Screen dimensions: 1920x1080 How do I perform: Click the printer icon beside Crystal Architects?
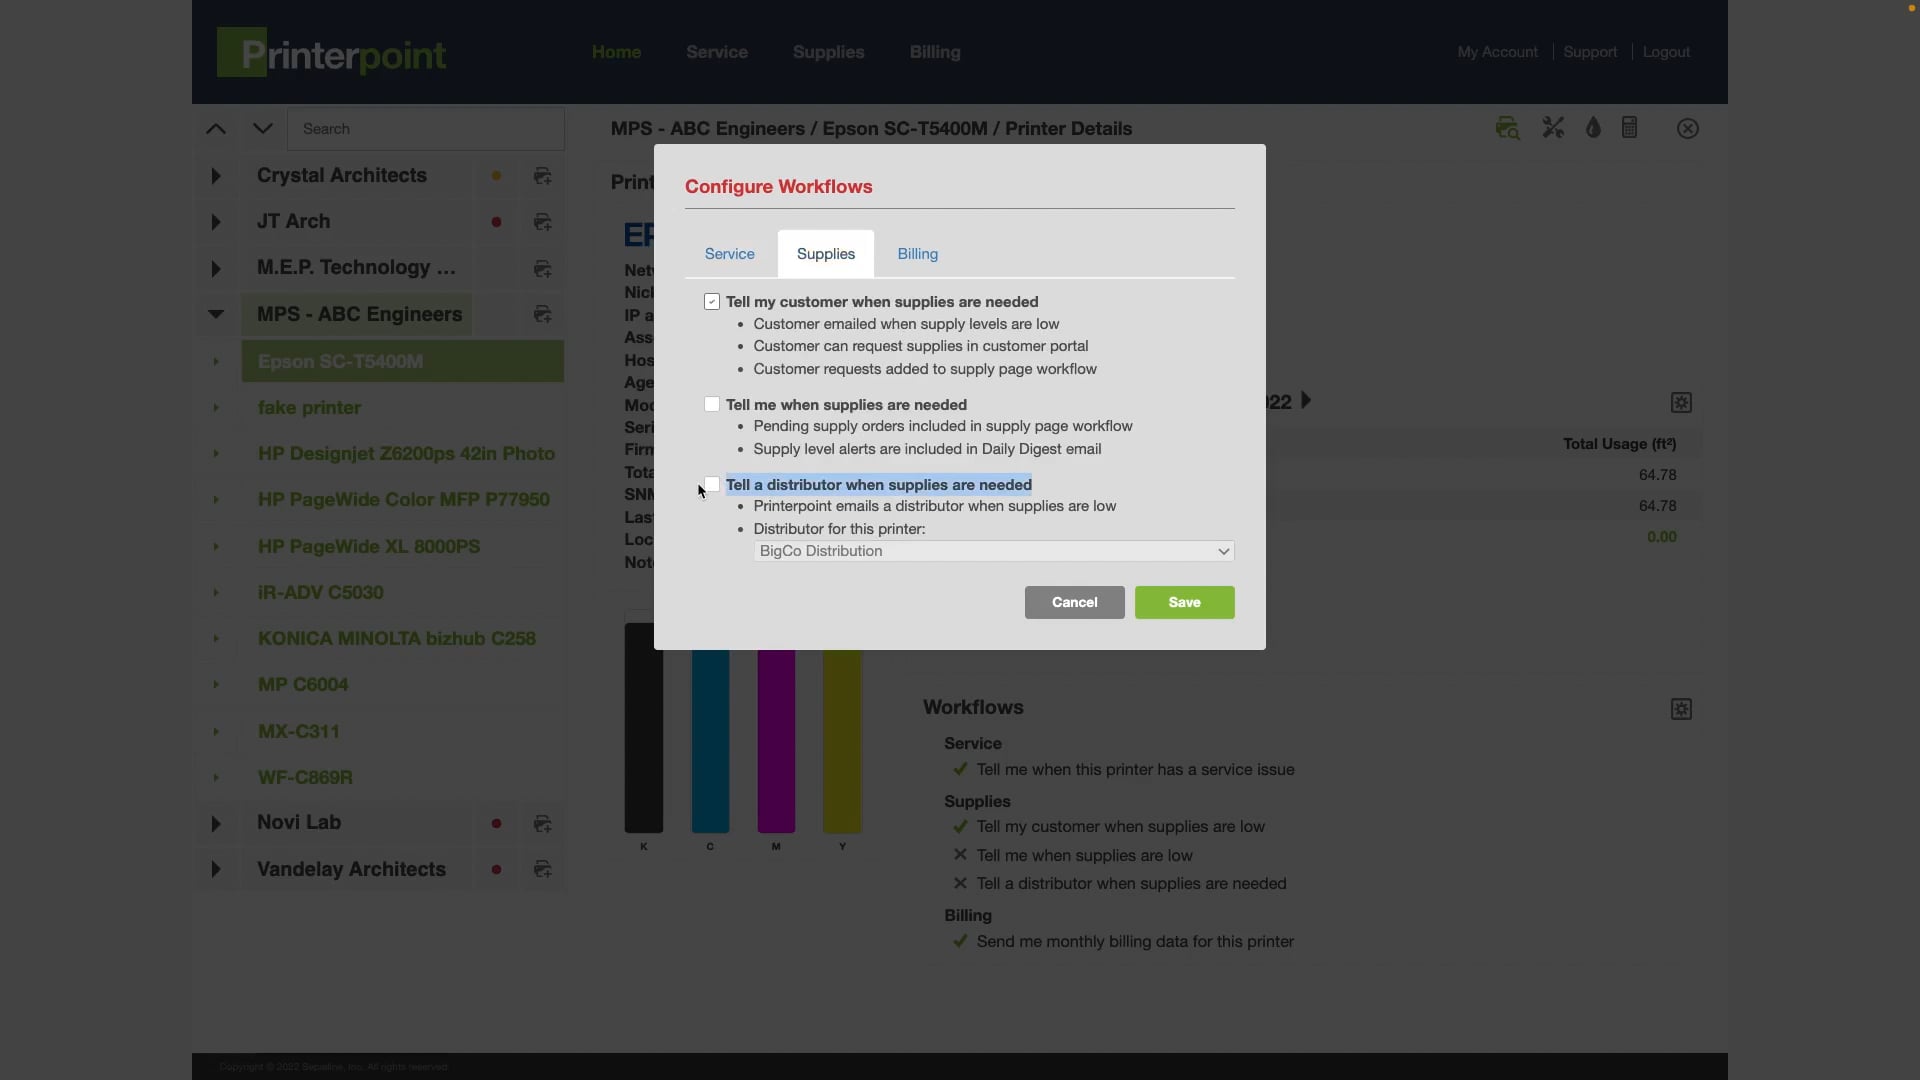tap(542, 176)
